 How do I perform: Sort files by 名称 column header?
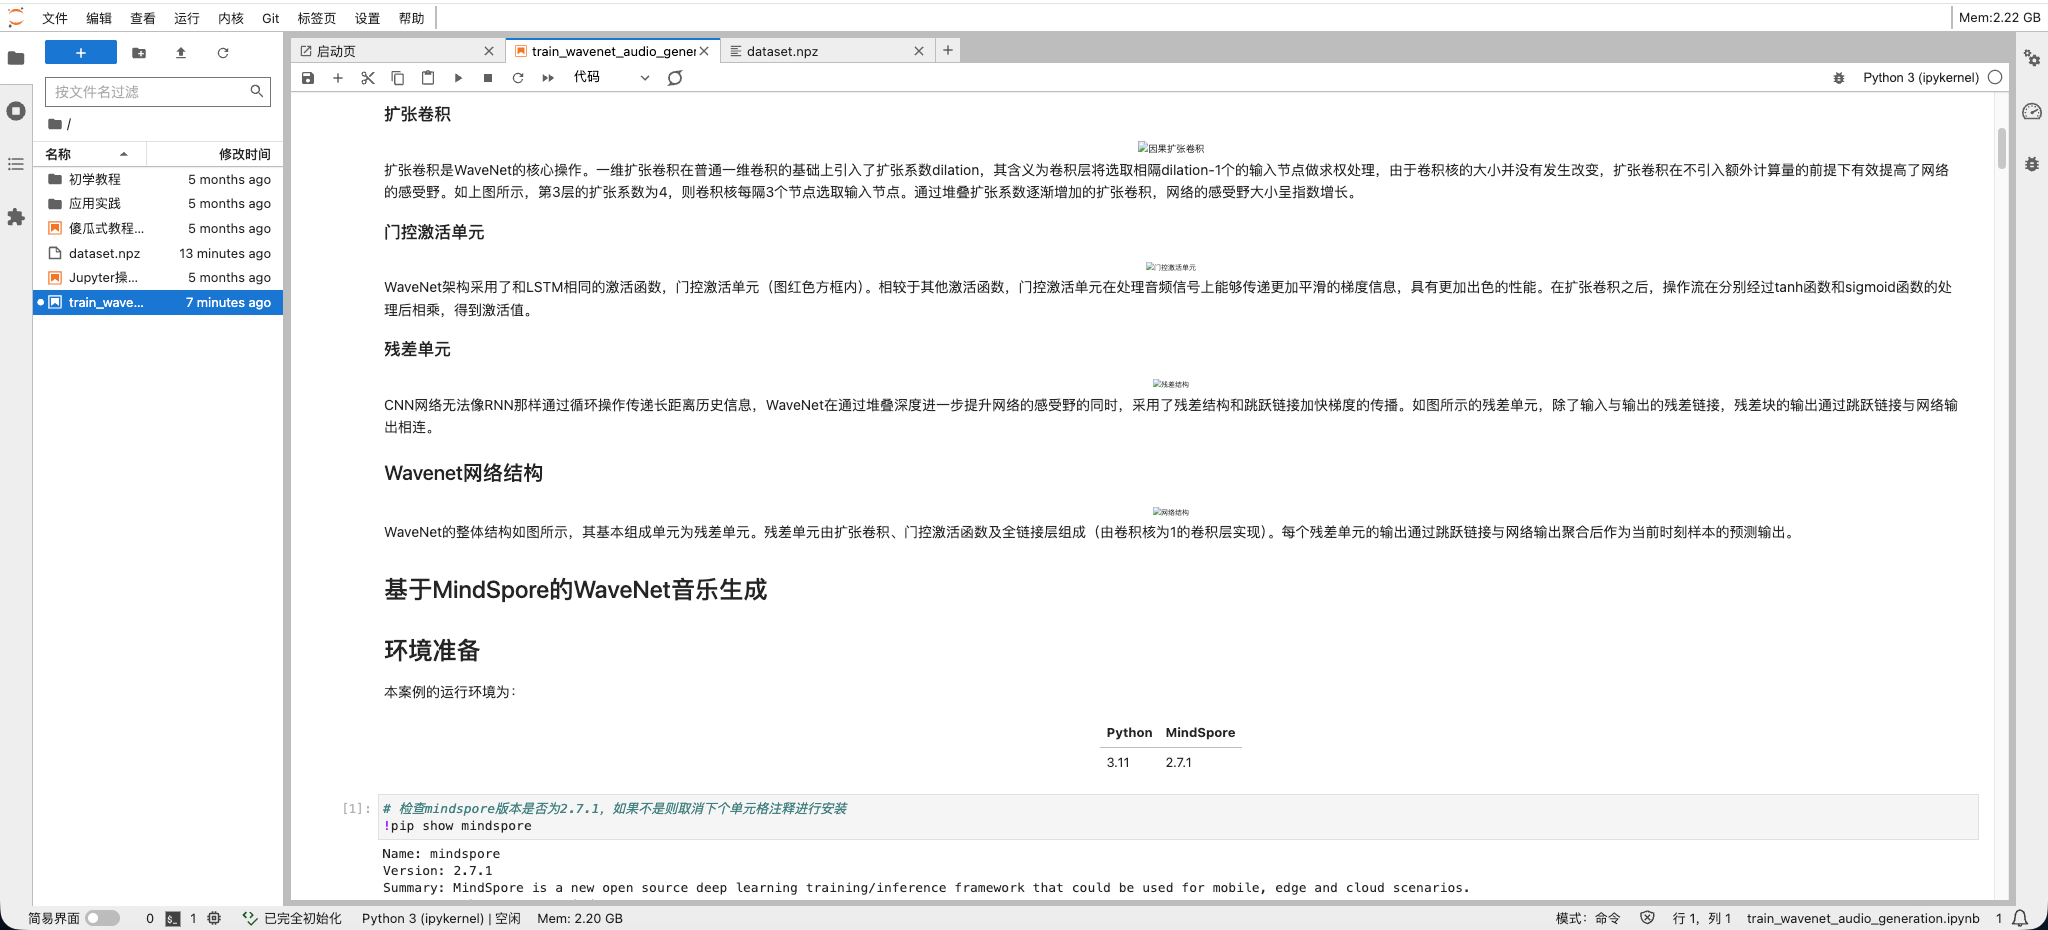(x=89, y=154)
